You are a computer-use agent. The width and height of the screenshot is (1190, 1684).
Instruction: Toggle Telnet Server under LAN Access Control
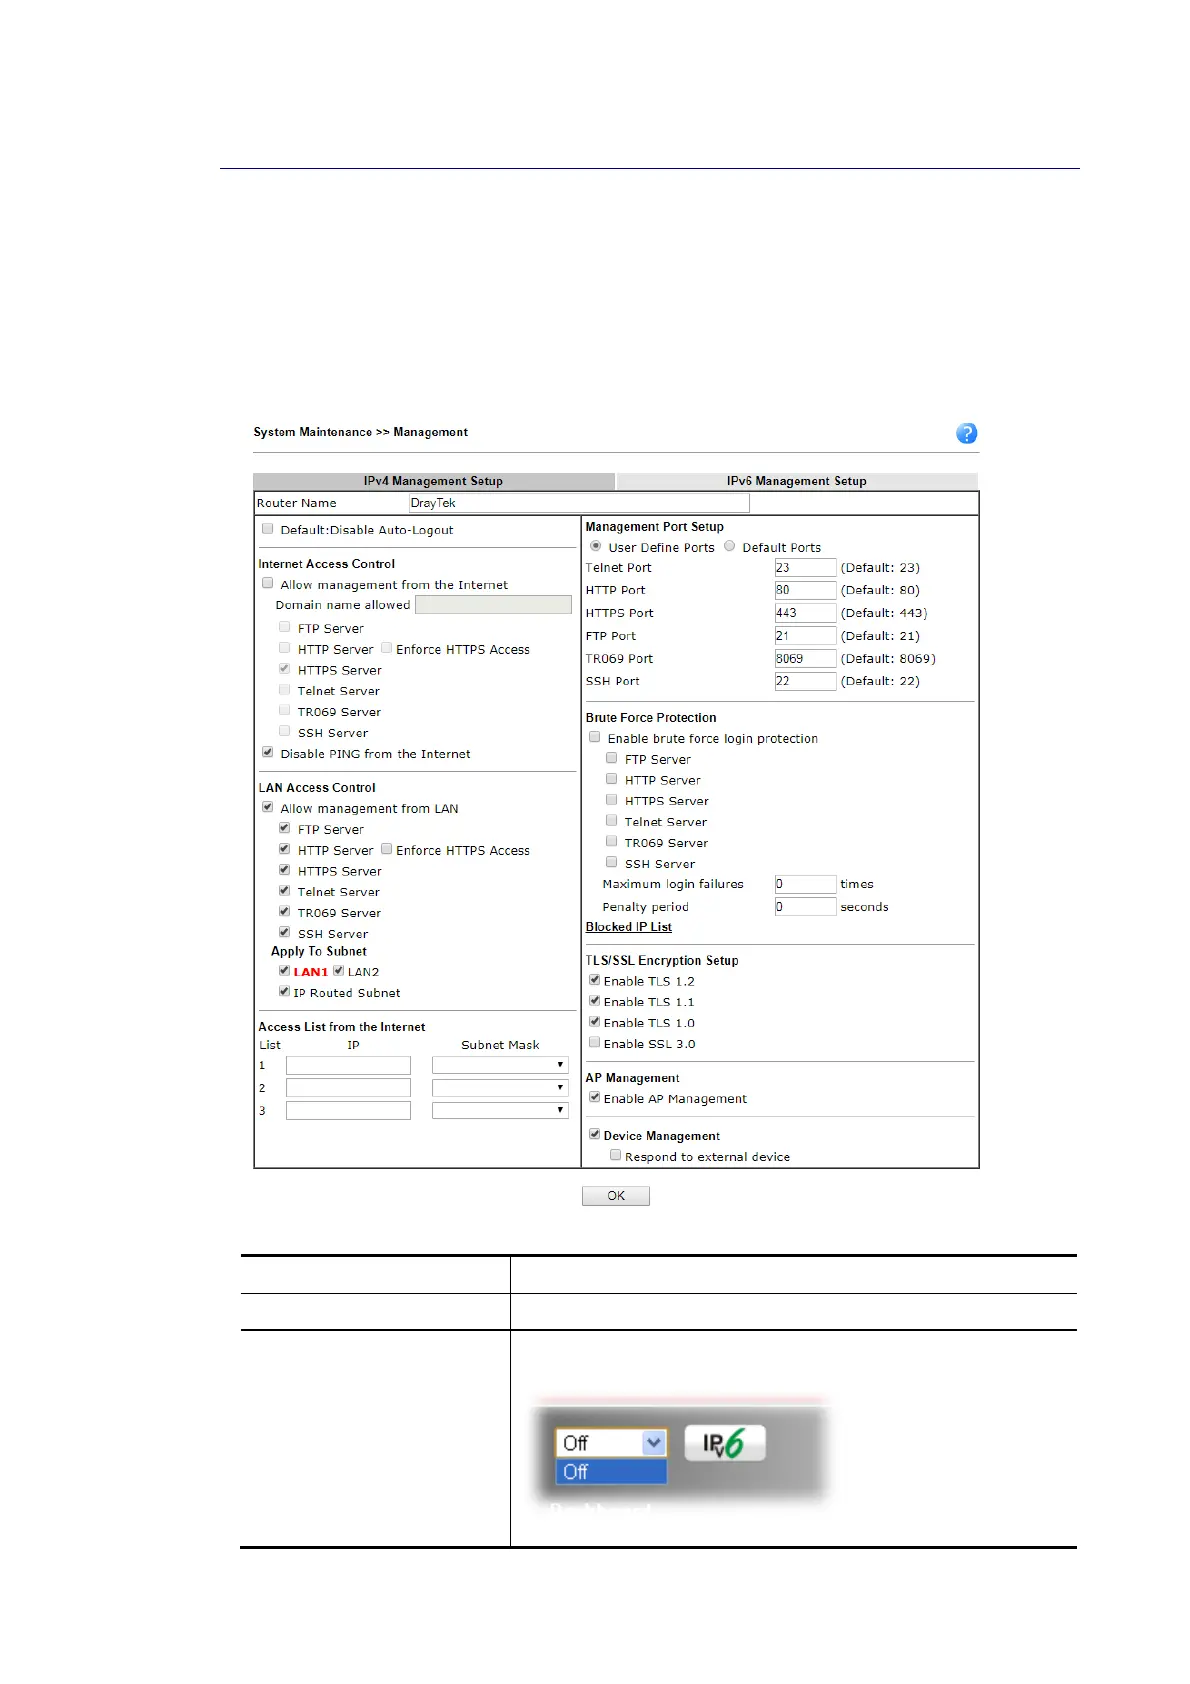[x=284, y=890]
